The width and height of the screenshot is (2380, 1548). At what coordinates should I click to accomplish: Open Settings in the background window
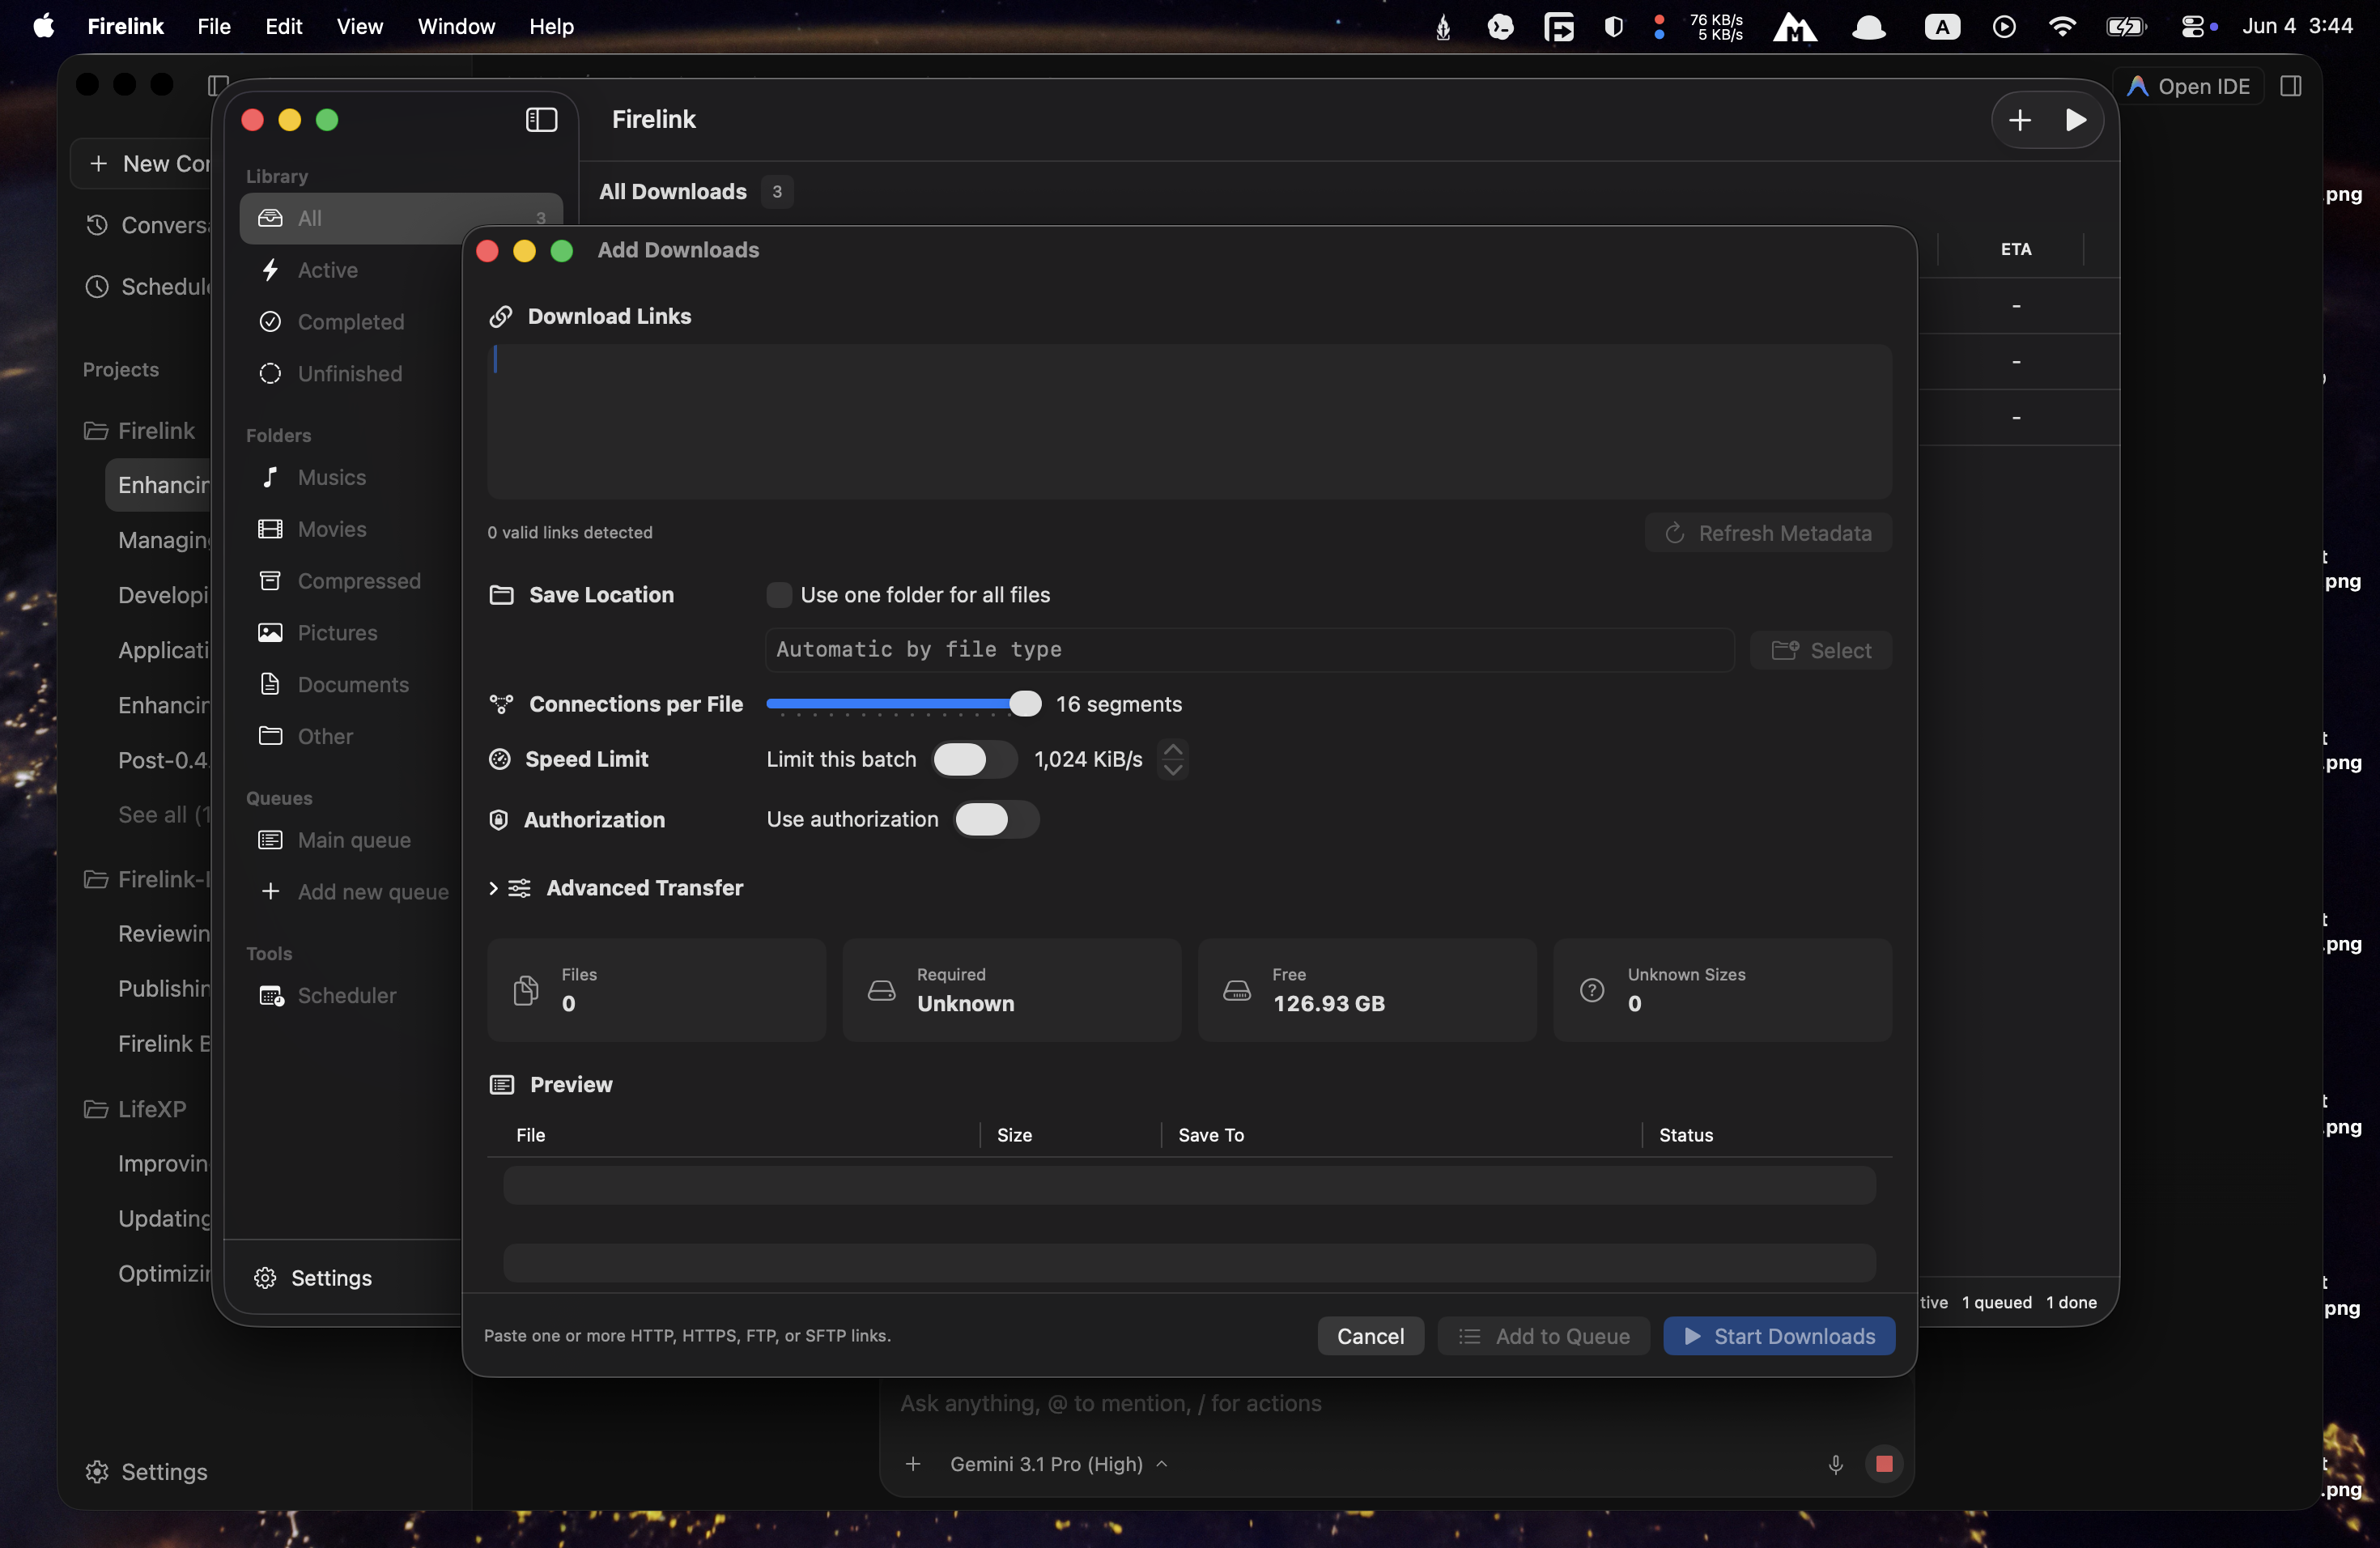[x=146, y=1472]
